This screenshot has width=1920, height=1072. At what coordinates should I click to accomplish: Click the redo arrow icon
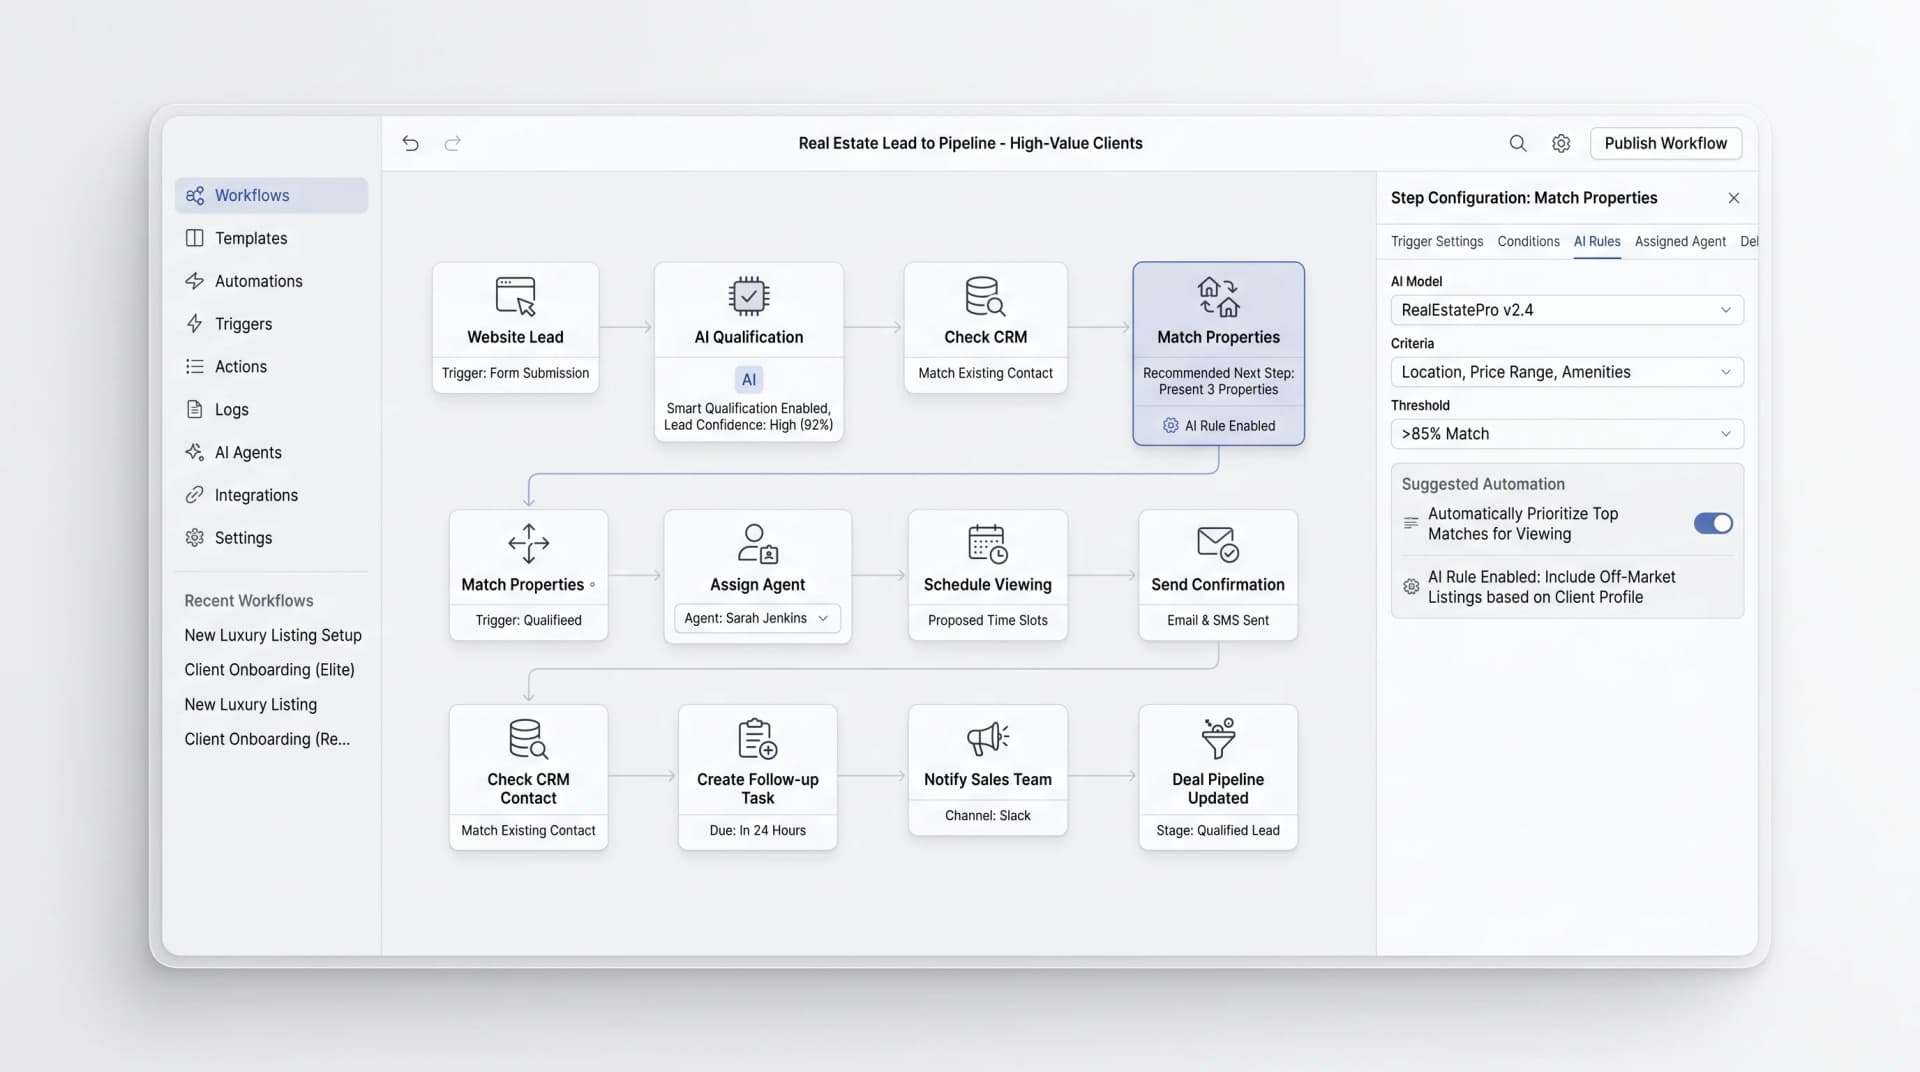452,143
